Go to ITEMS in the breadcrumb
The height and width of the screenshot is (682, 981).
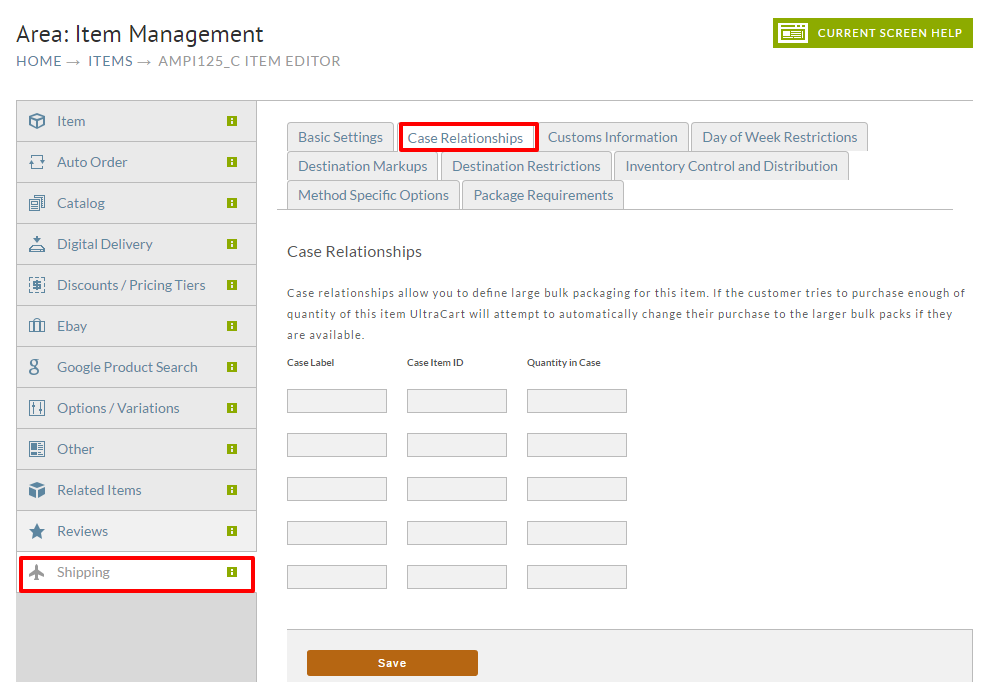pos(110,61)
